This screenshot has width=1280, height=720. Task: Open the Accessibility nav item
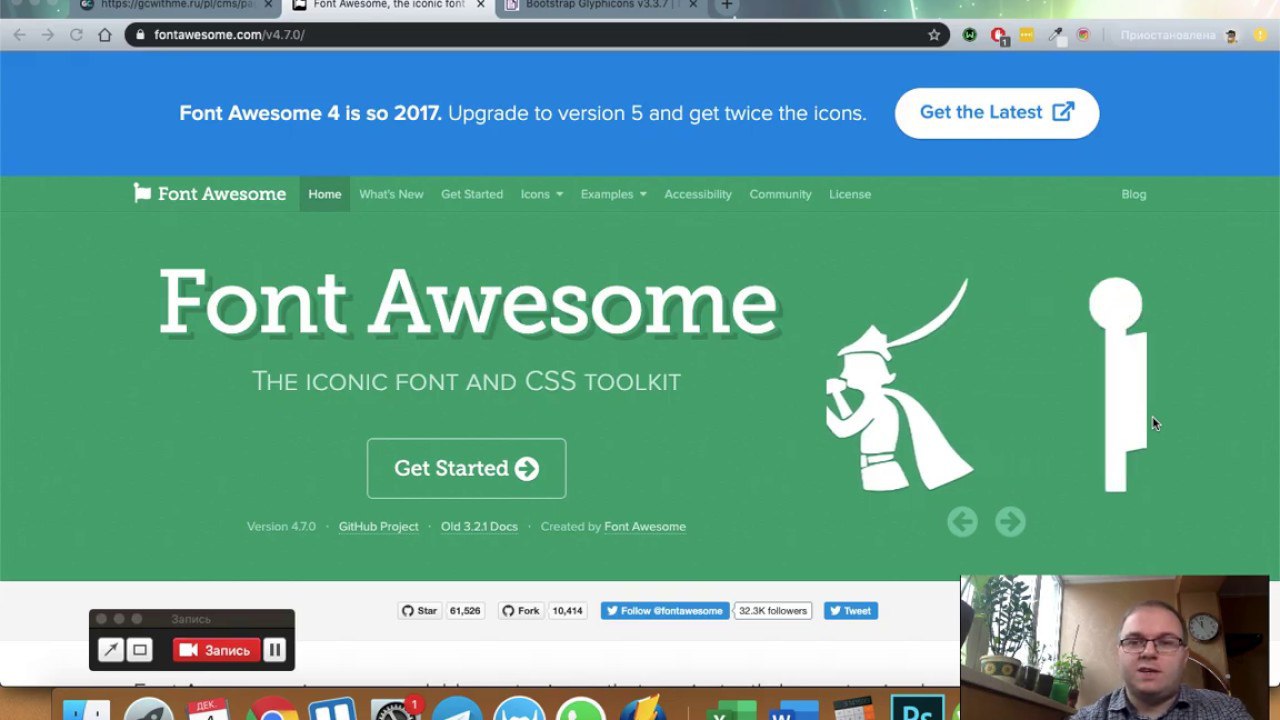(x=698, y=194)
